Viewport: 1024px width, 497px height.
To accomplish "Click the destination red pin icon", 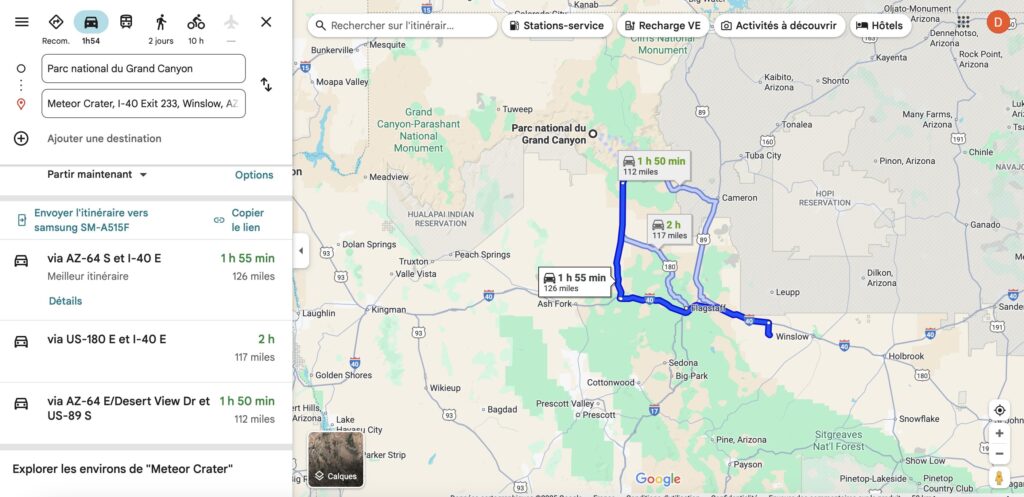I will pos(21,104).
